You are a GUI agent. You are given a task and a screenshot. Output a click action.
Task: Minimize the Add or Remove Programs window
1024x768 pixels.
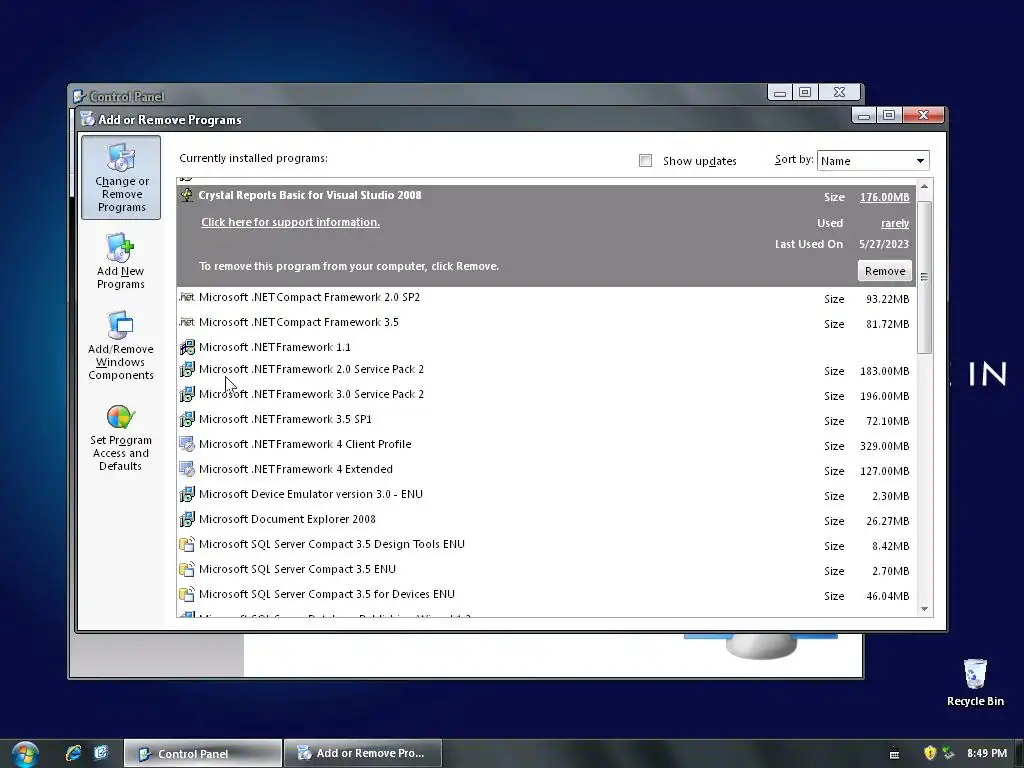click(864, 116)
